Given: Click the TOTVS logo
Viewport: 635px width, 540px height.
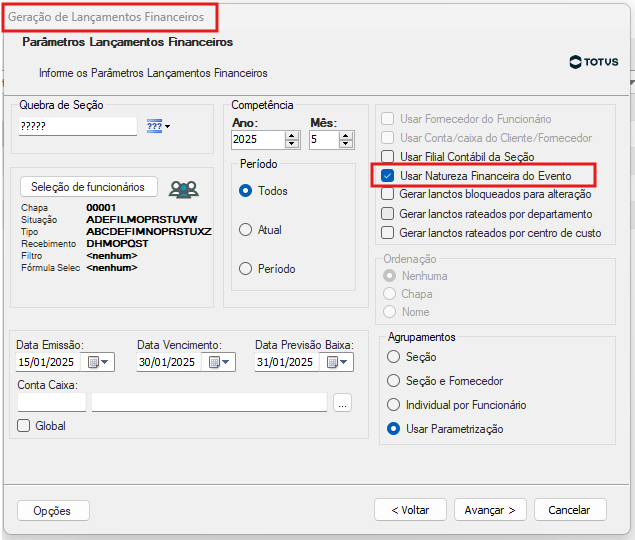Looking at the screenshot, I should tap(593, 62).
